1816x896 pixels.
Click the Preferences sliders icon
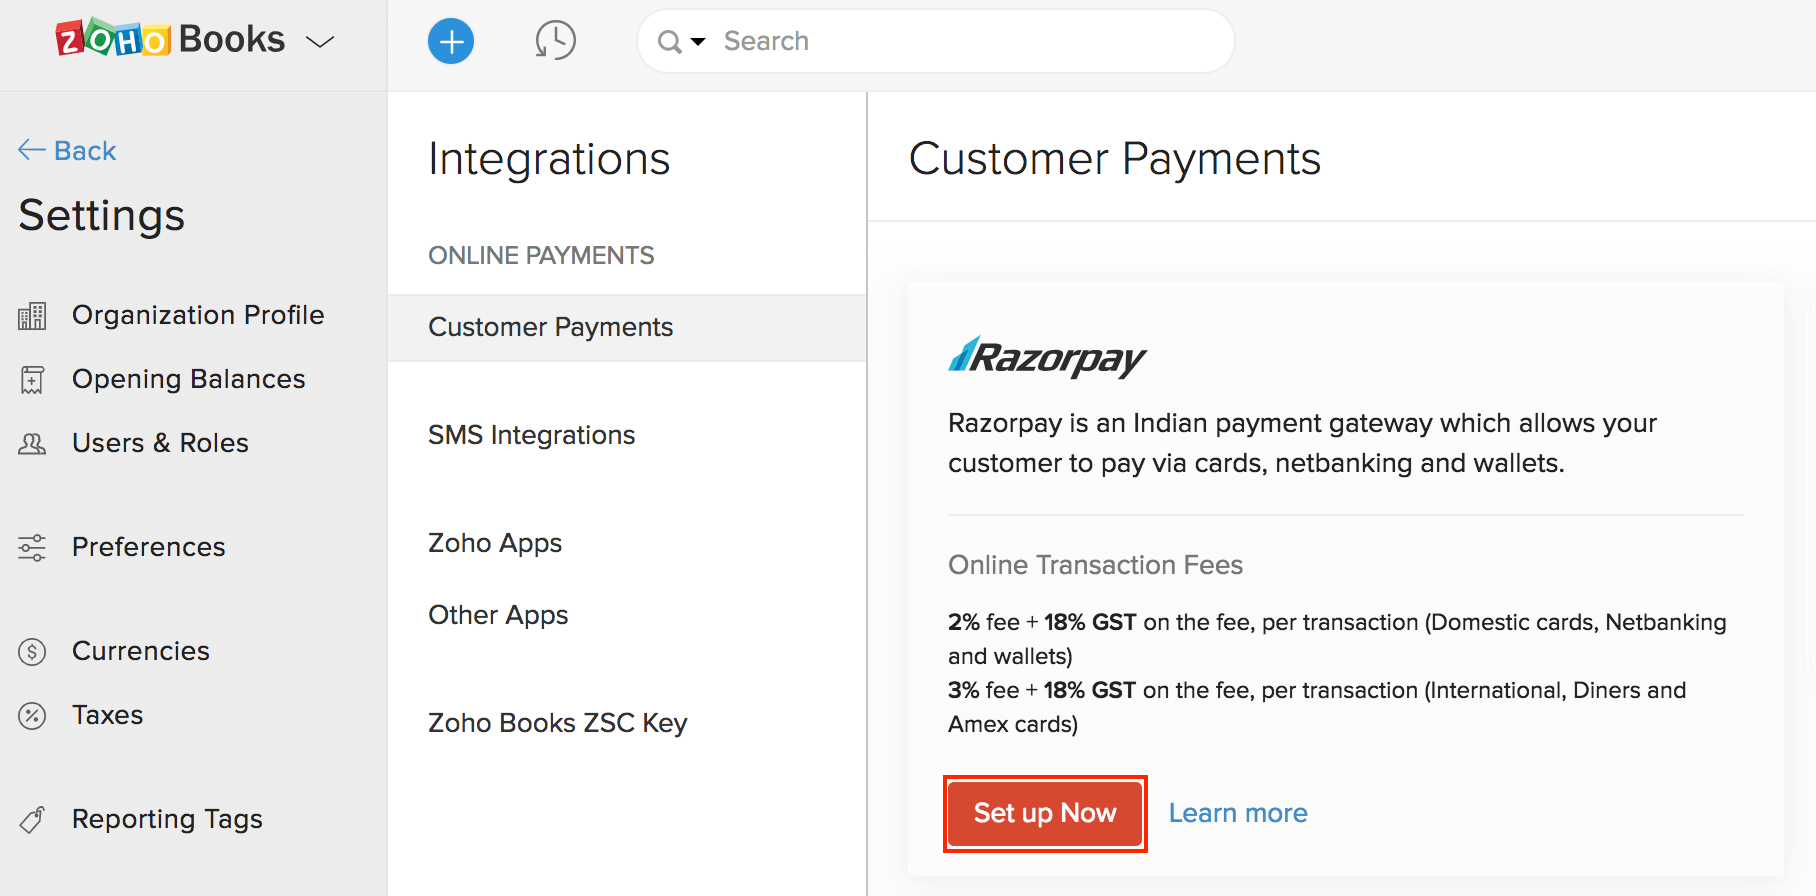point(32,547)
